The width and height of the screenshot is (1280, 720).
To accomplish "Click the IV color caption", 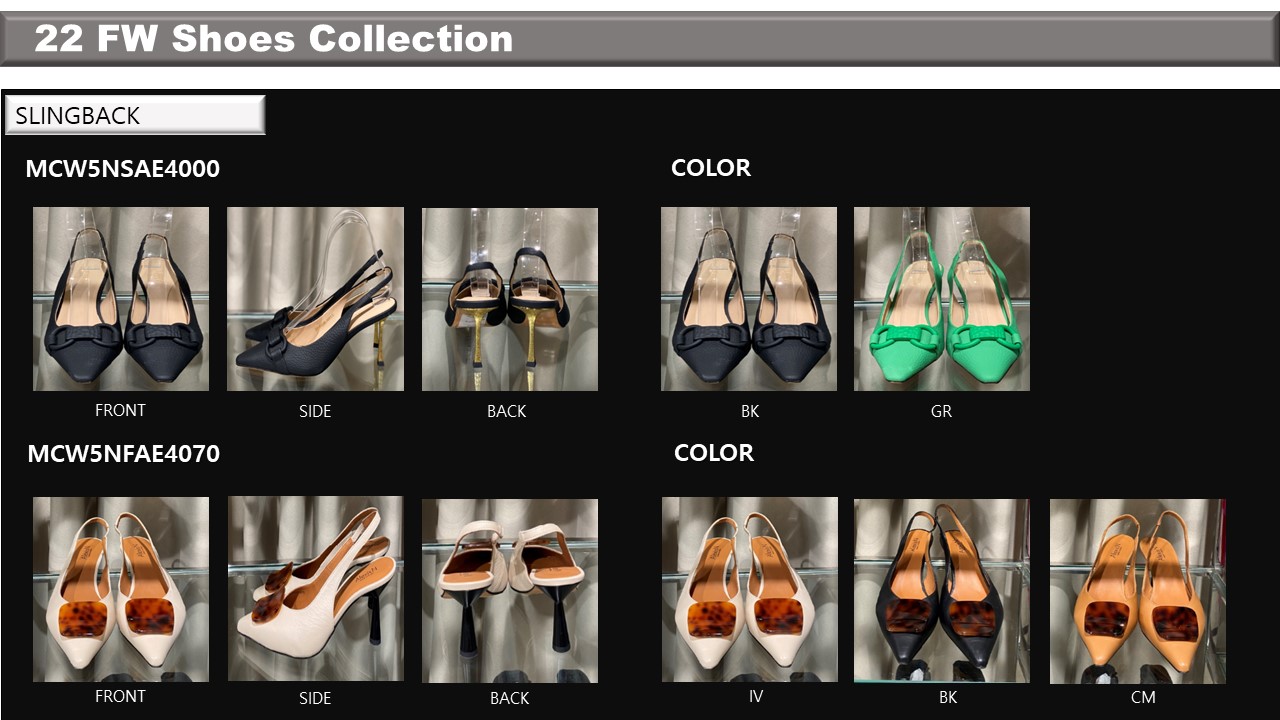I will click(756, 696).
